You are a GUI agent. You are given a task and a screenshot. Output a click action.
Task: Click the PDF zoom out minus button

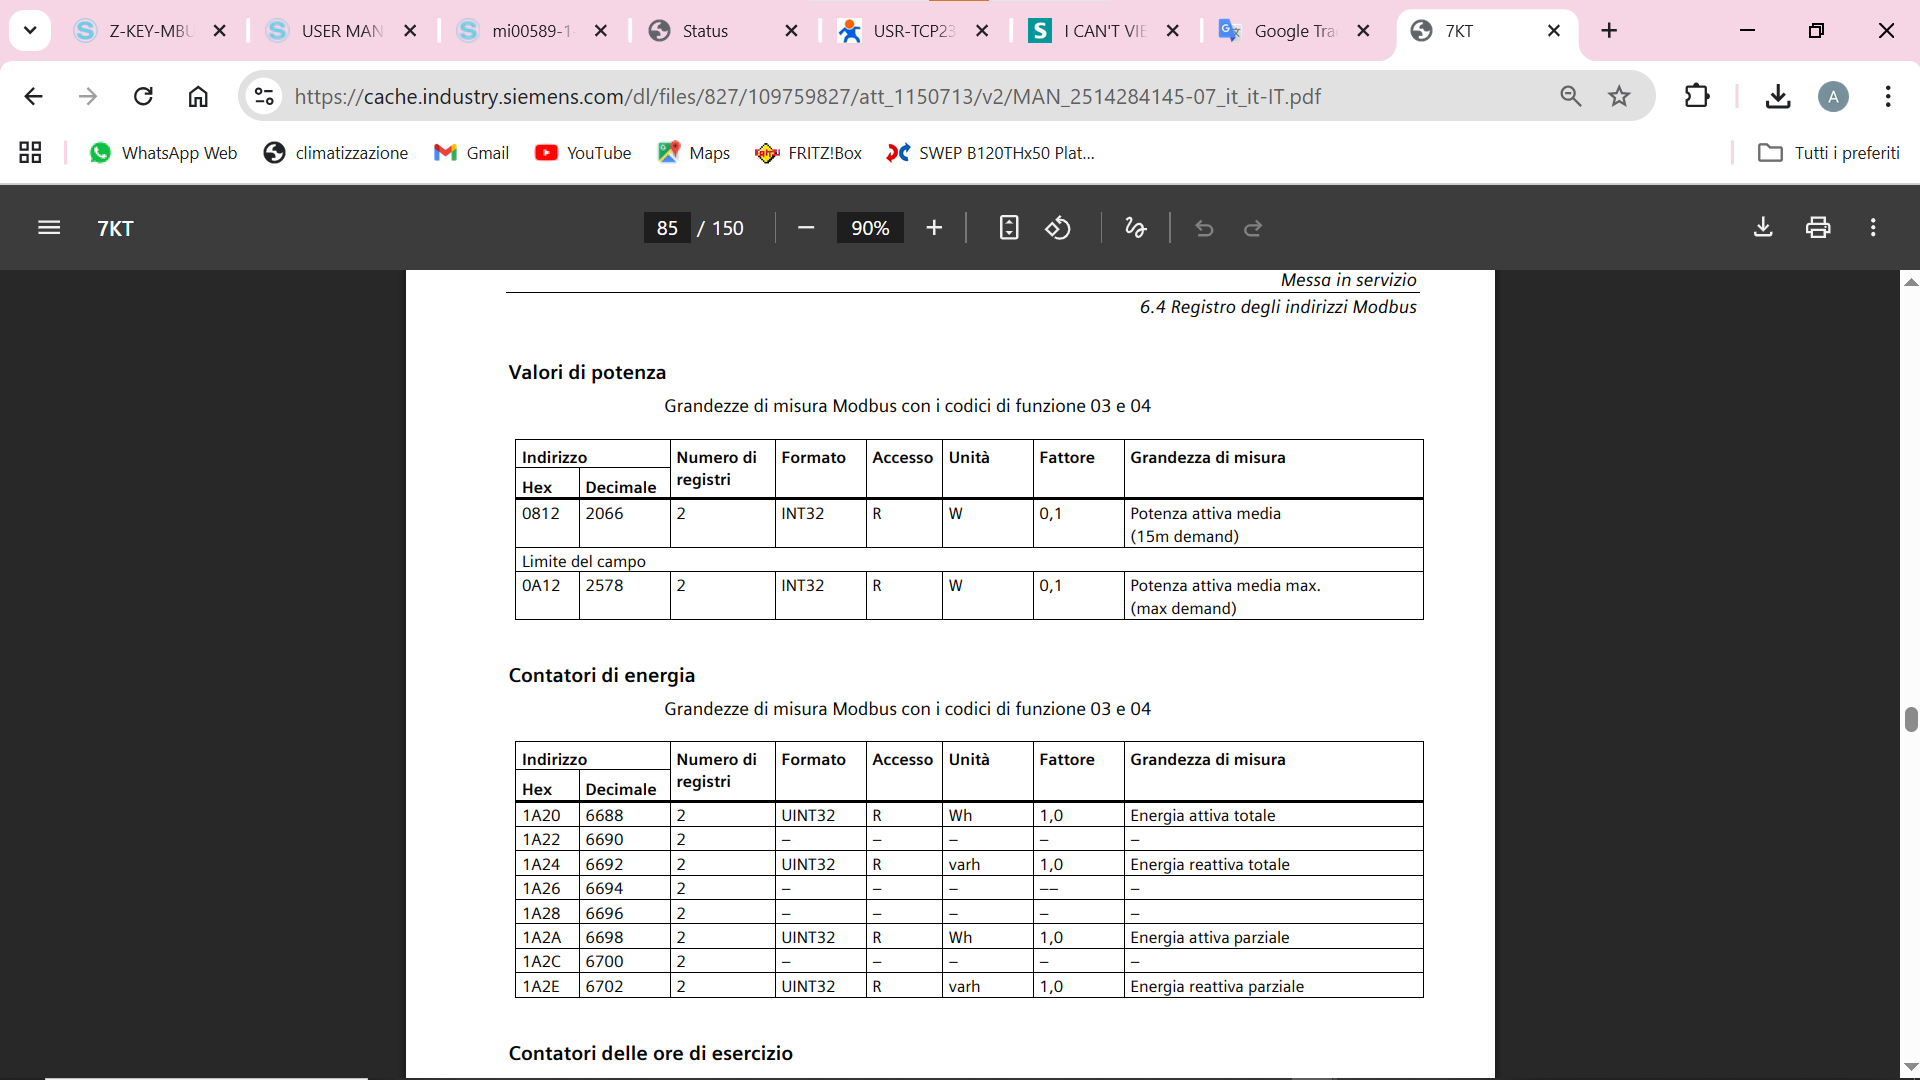pyautogui.click(x=806, y=228)
